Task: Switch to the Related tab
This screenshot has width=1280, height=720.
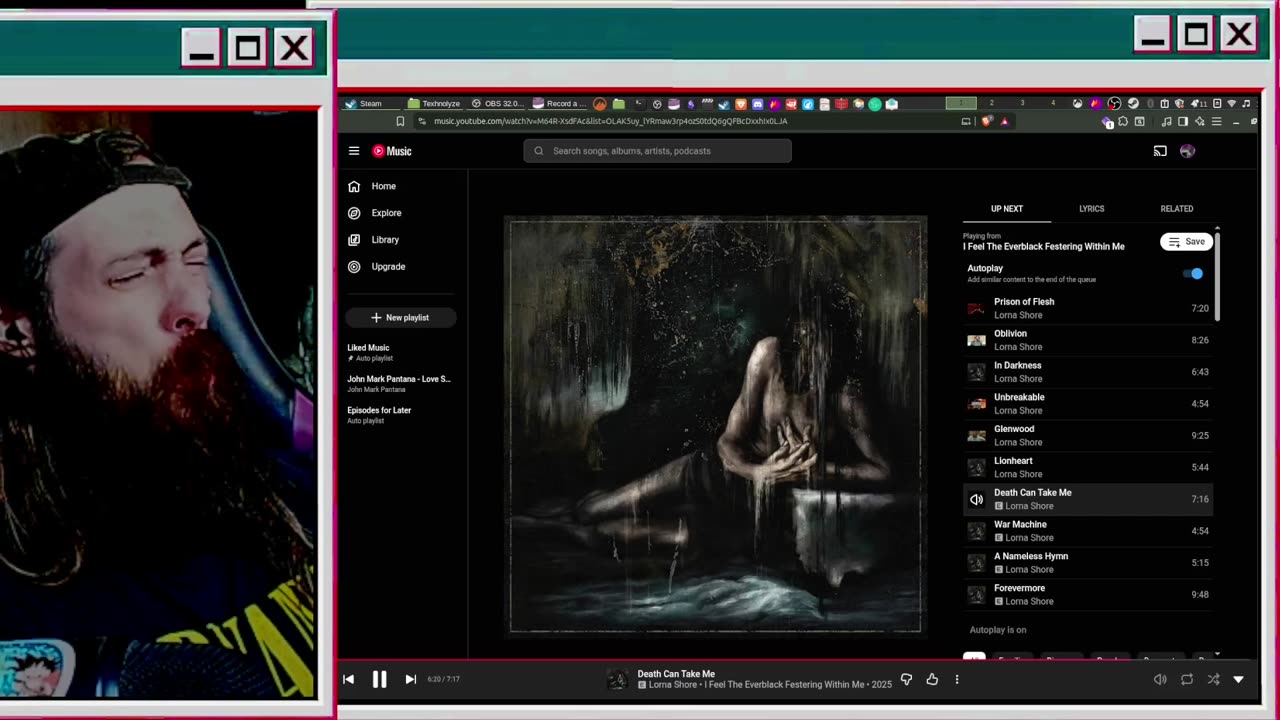Action: pos(1177,209)
